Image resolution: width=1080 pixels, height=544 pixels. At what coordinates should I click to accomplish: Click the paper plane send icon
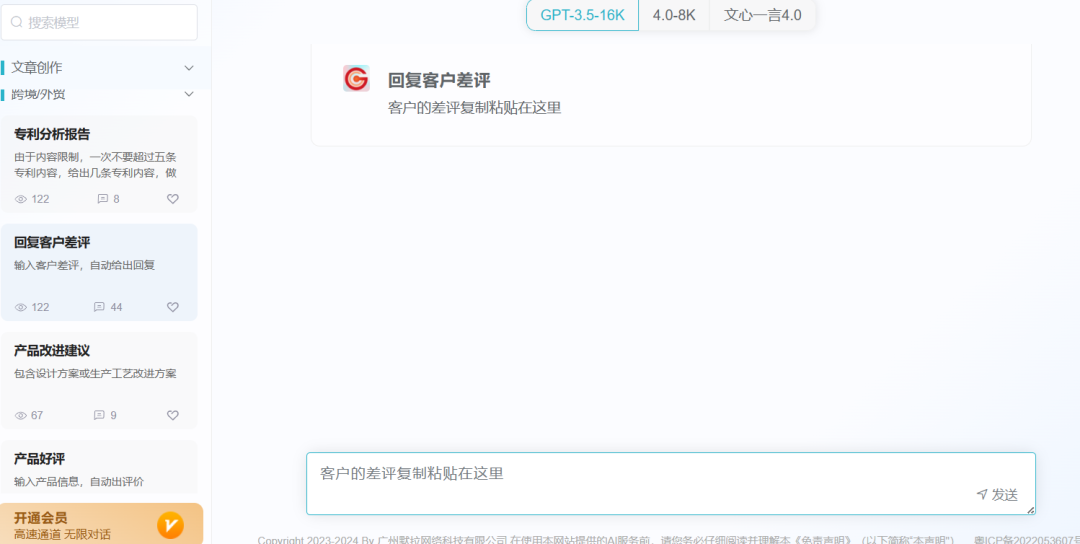click(982, 494)
